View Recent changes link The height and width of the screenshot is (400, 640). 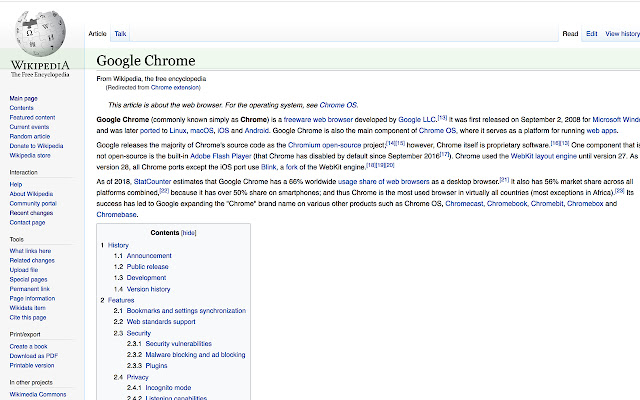click(31, 213)
